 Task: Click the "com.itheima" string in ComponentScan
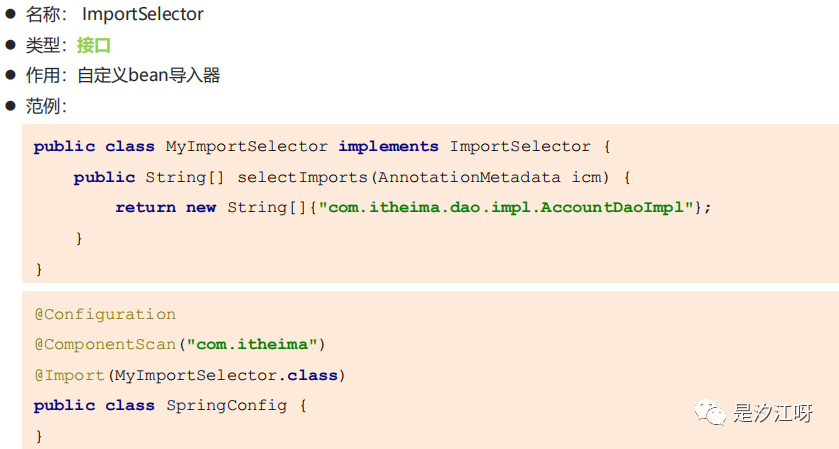click(x=252, y=344)
